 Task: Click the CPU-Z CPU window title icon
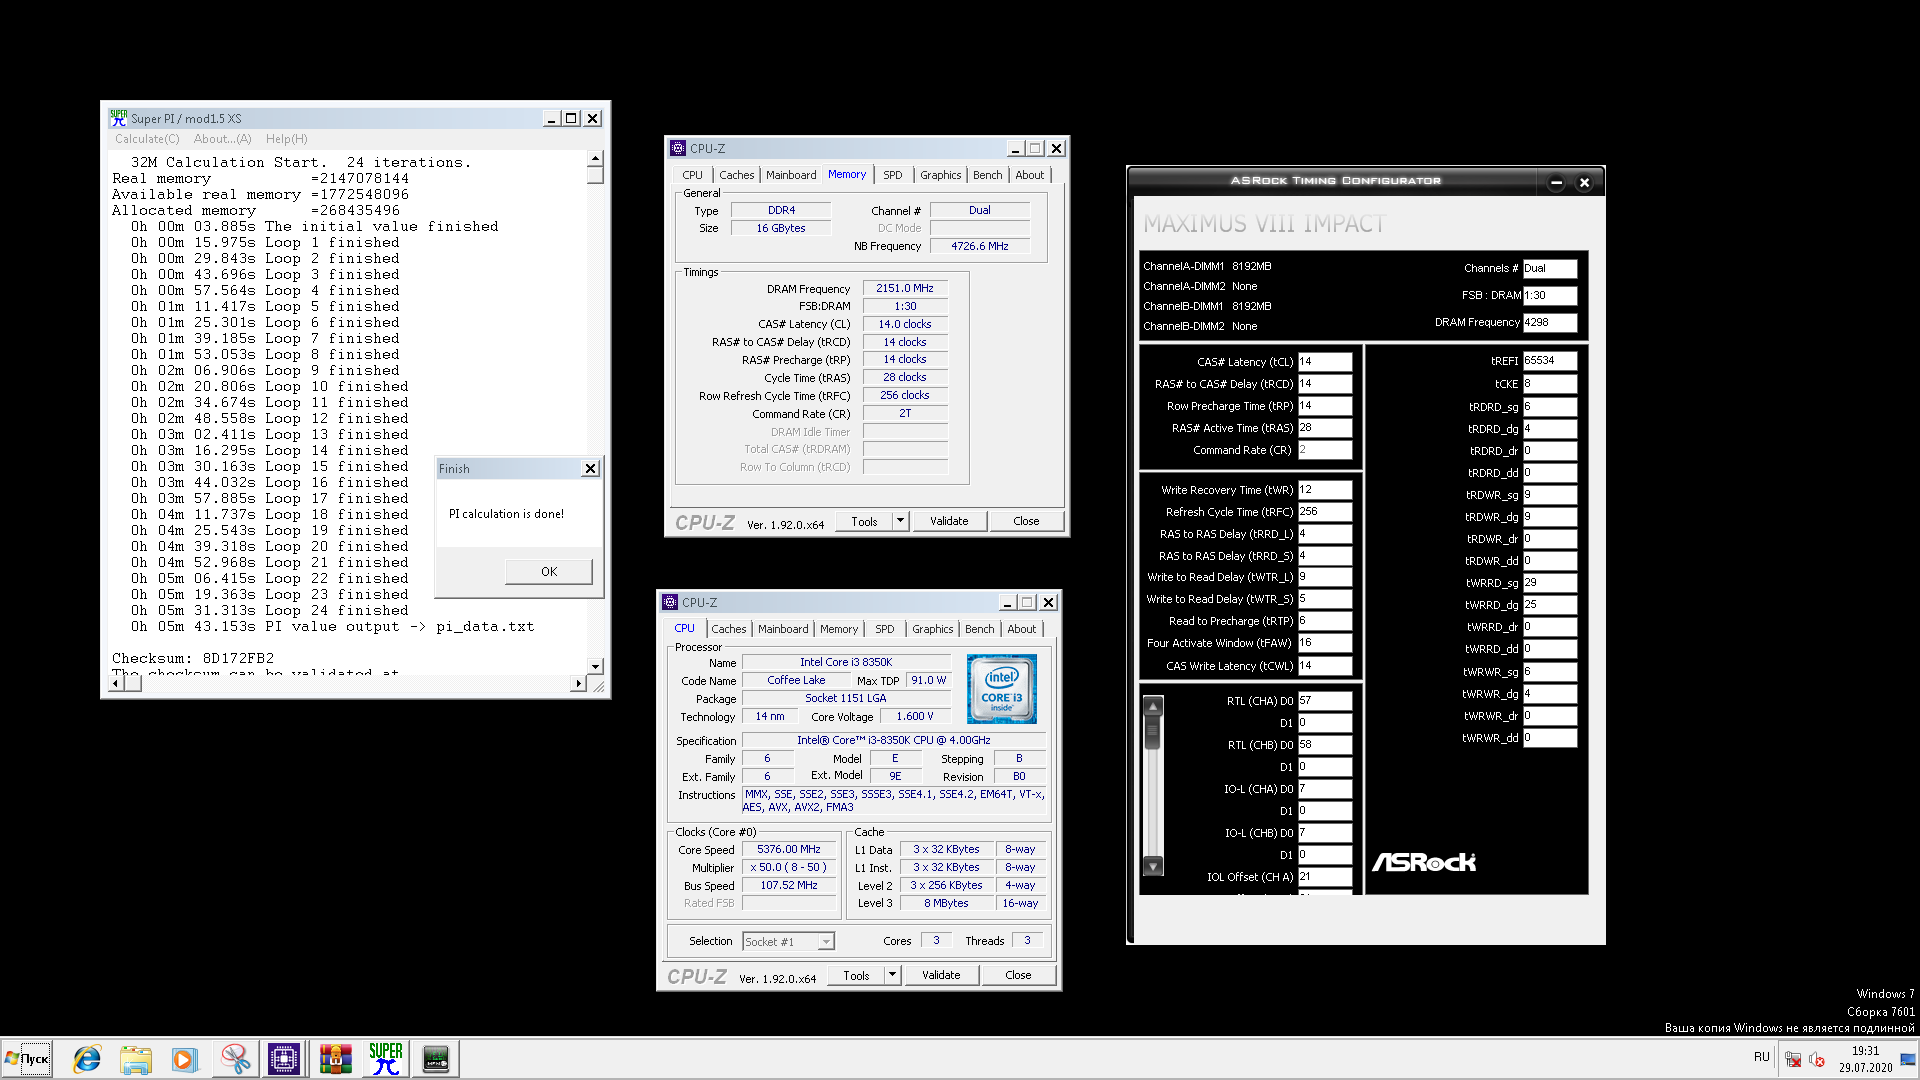tap(670, 602)
